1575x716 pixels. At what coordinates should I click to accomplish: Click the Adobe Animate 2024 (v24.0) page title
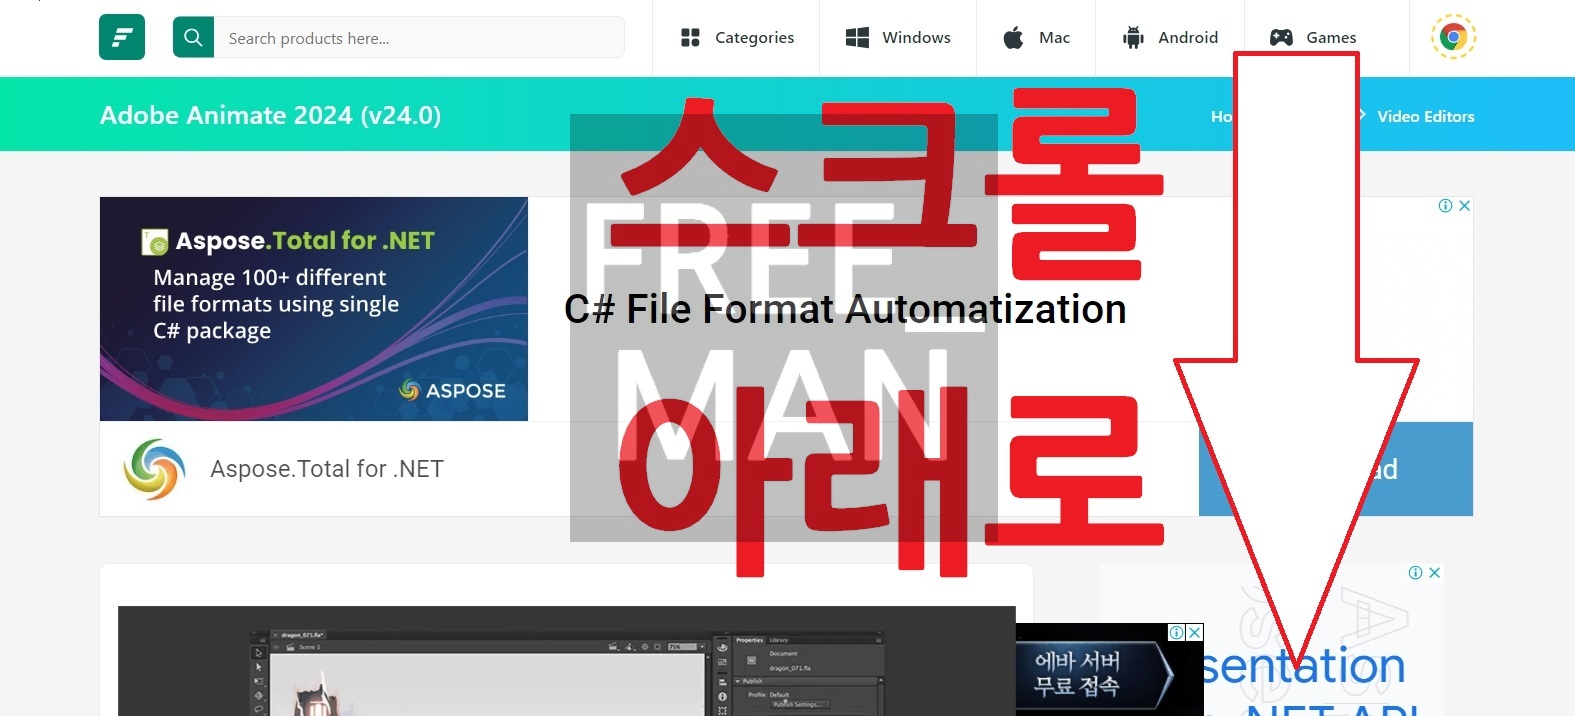(270, 115)
